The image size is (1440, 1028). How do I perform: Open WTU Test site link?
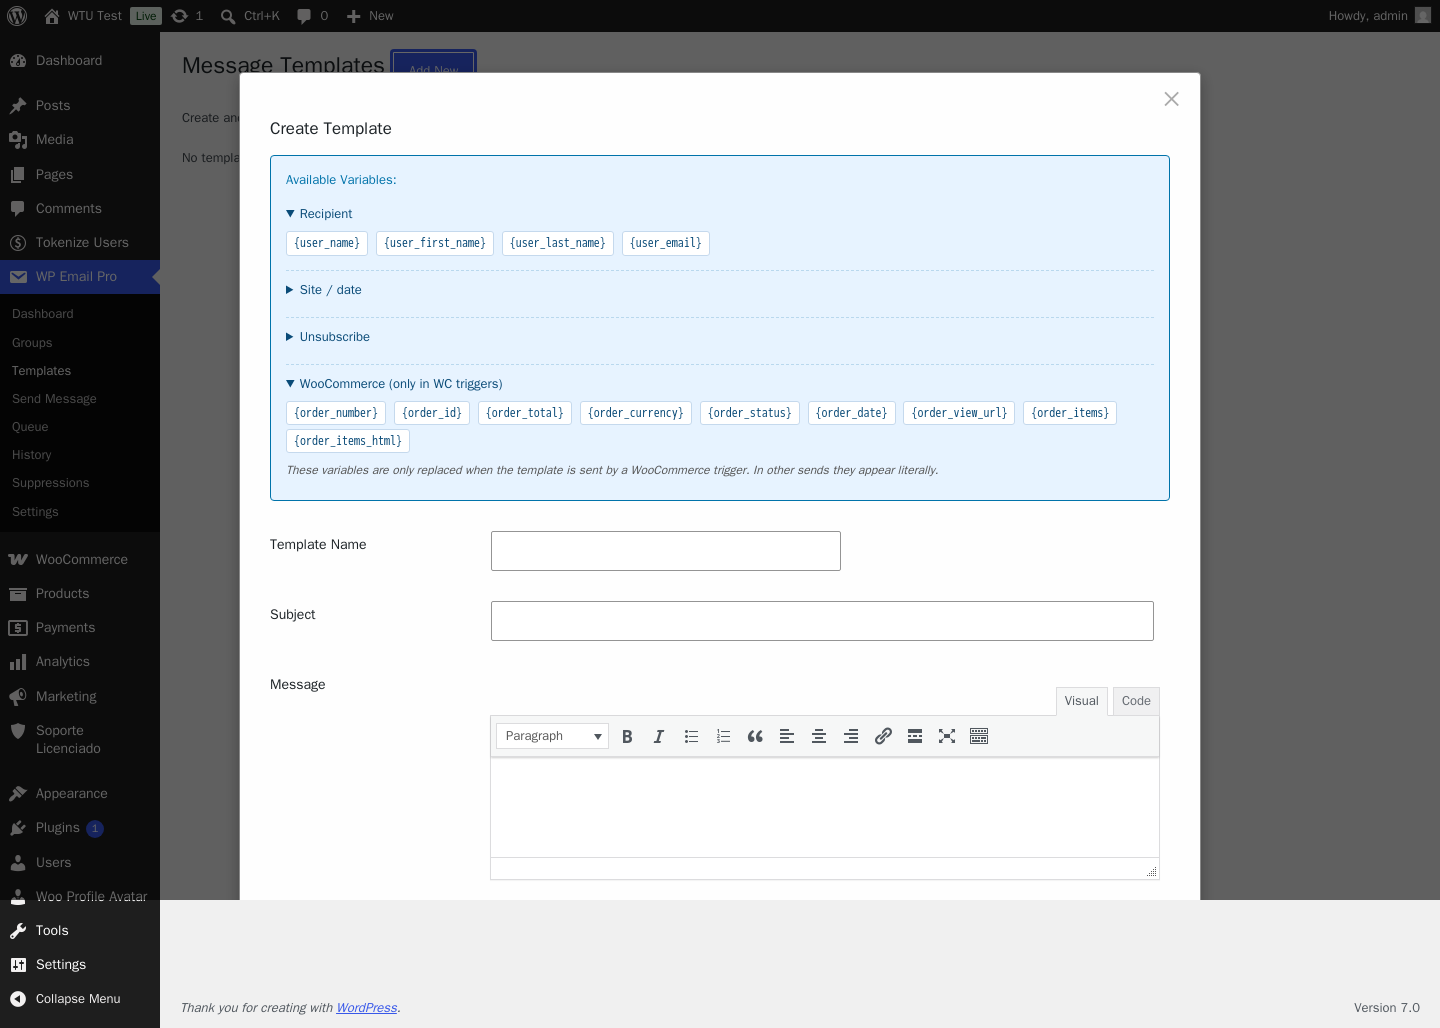click(83, 16)
